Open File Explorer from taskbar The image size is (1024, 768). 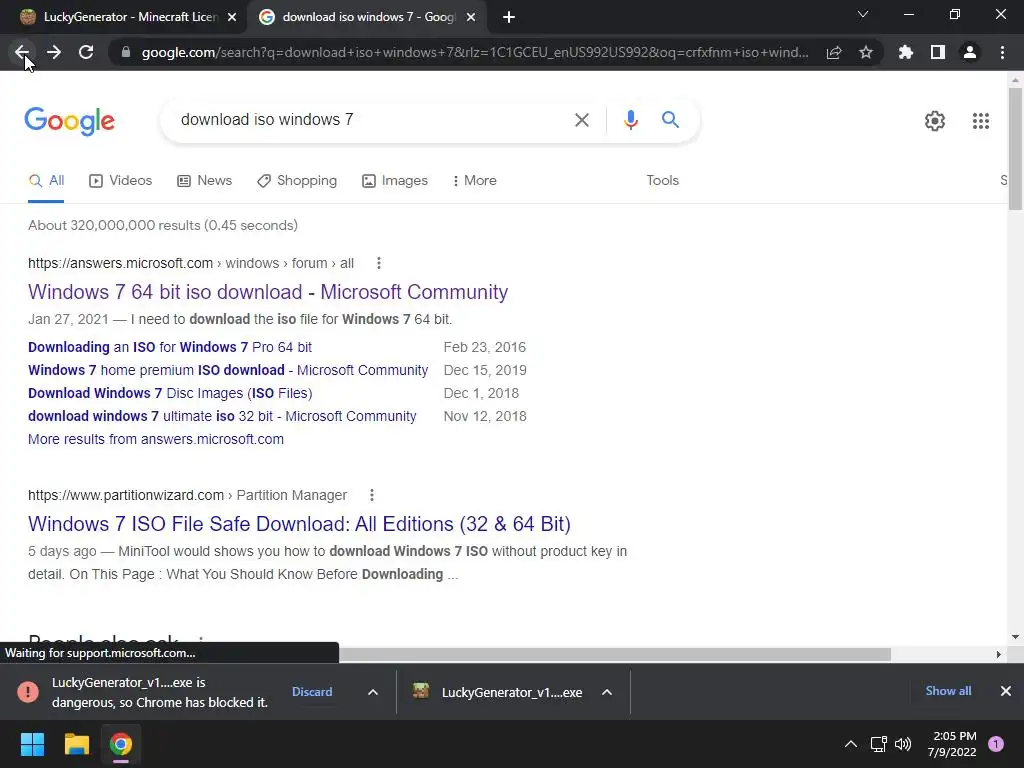tap(76, 744)
